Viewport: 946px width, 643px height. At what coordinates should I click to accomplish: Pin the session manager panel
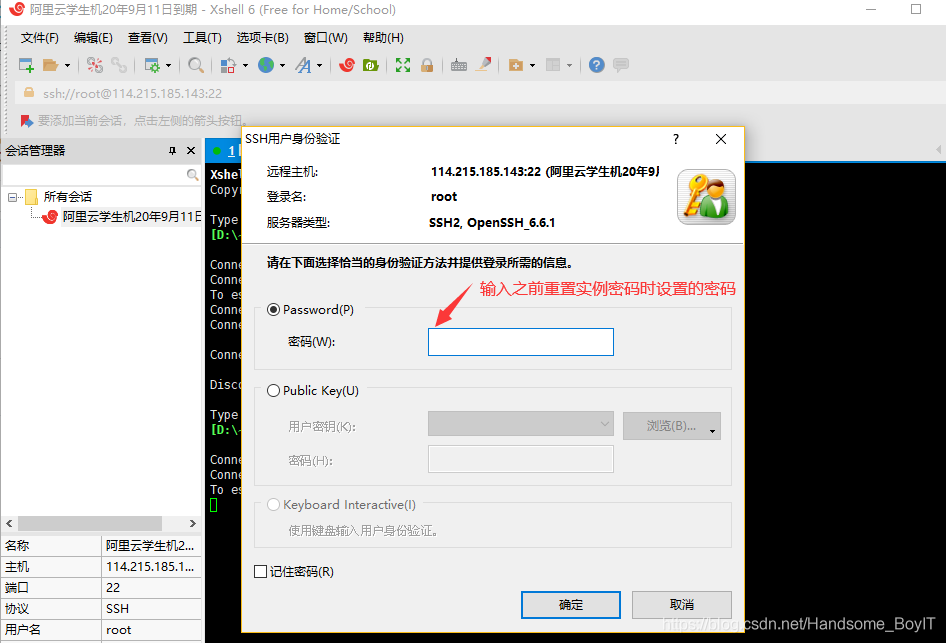(173, 151)
